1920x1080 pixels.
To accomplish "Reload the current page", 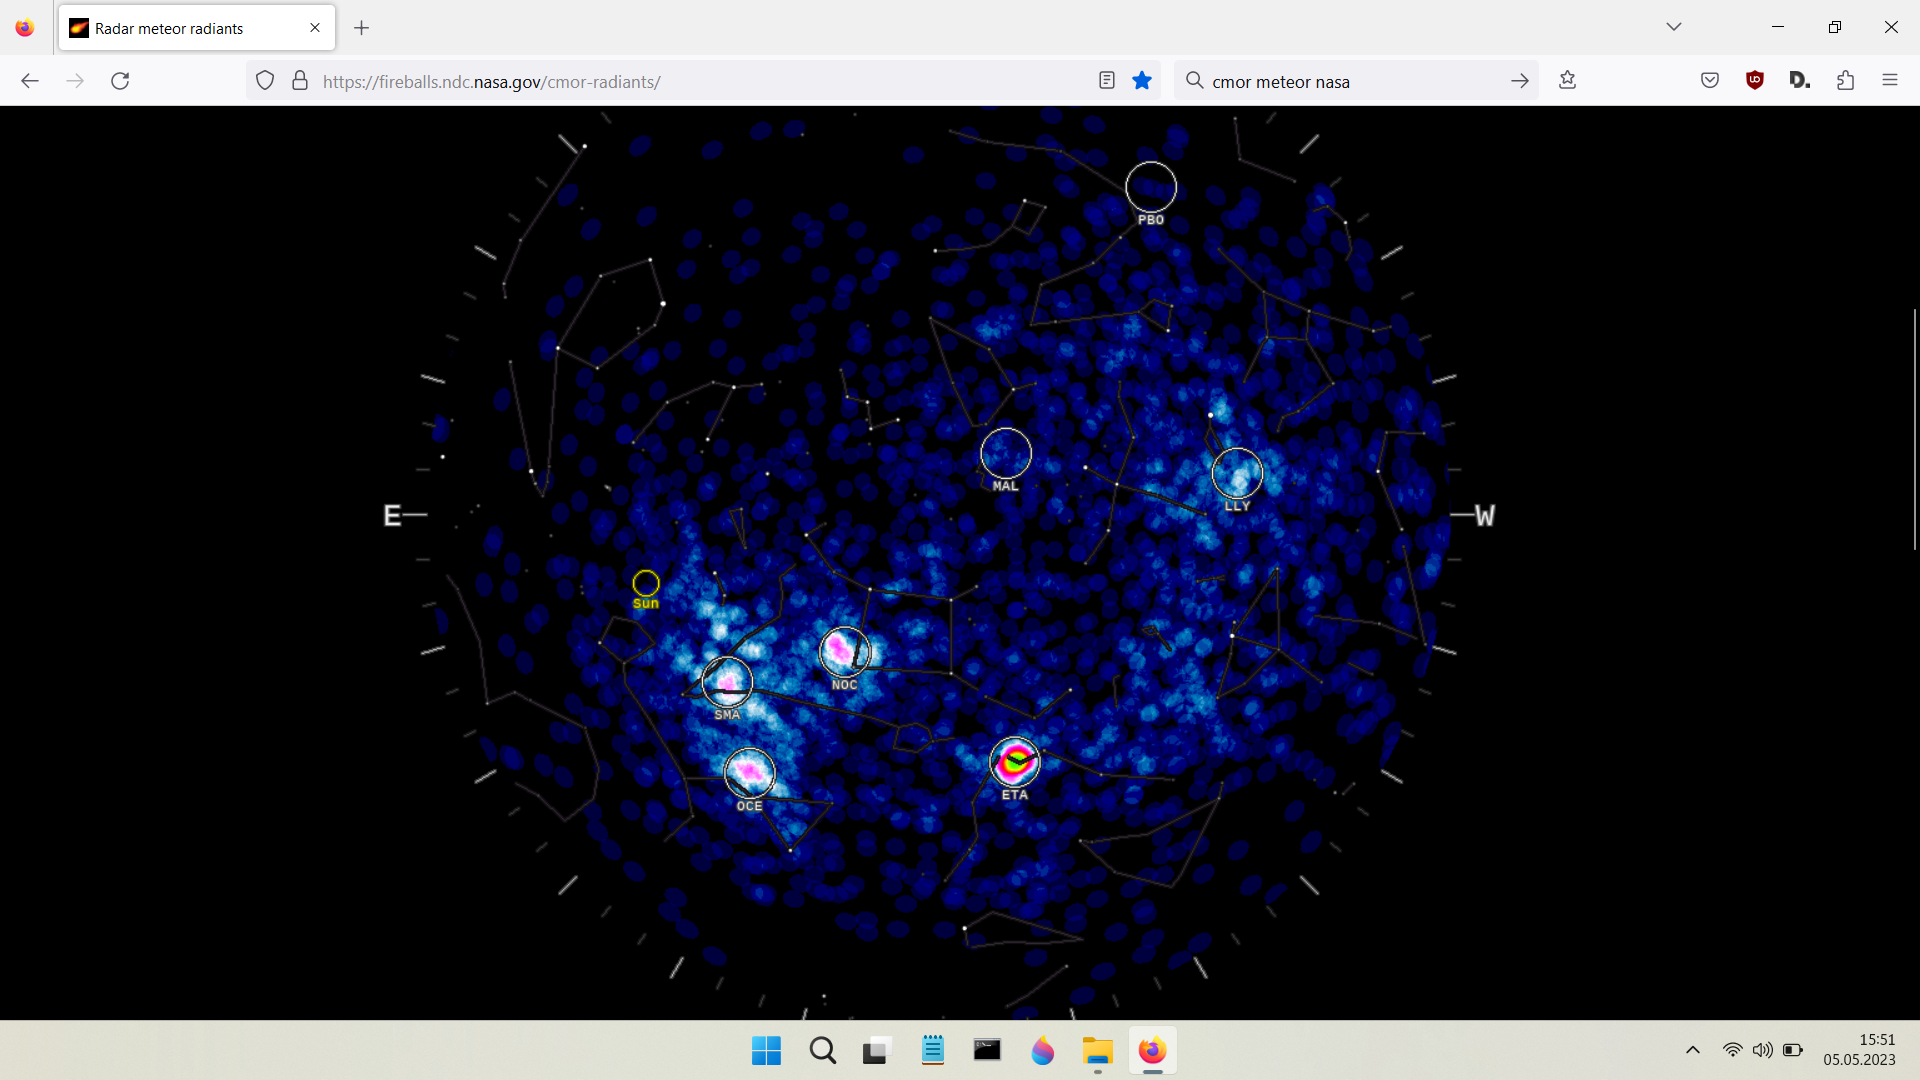I will (x=120, y=81).
